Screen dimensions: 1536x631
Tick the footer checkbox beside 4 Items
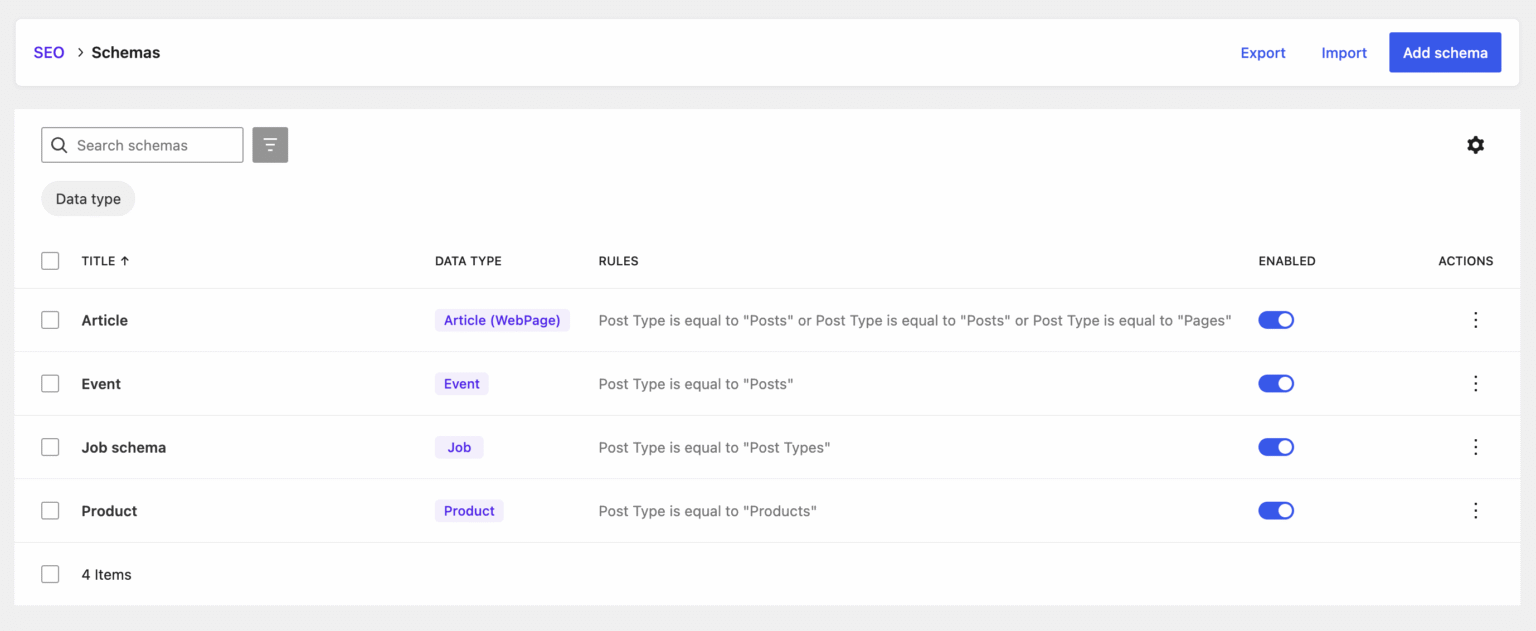point(50,574)
